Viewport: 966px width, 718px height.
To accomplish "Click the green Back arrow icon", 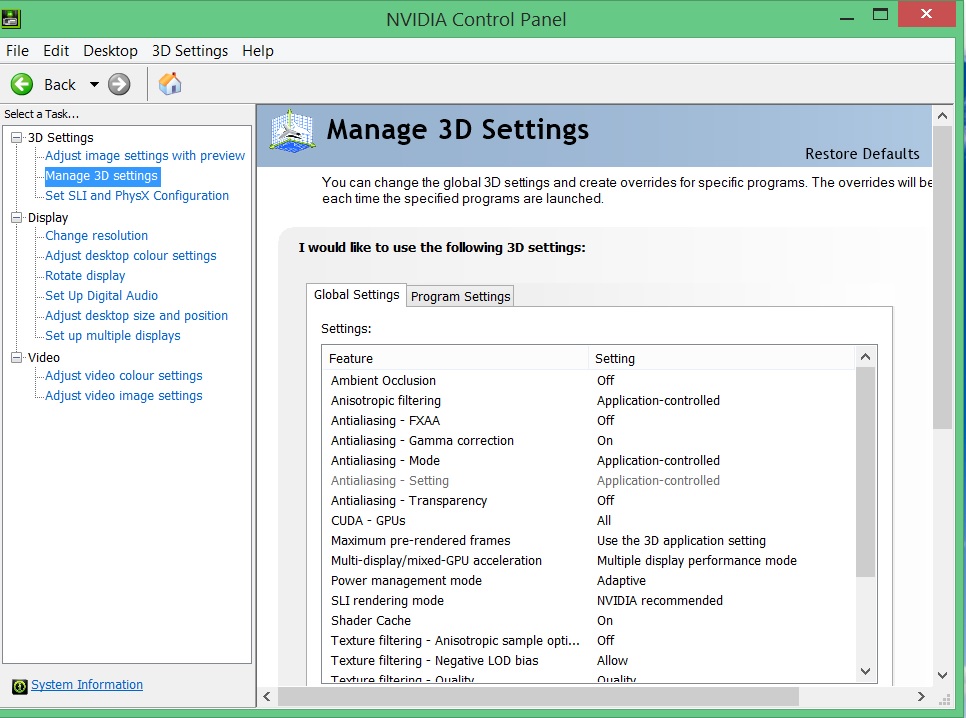I will point(22,84).
